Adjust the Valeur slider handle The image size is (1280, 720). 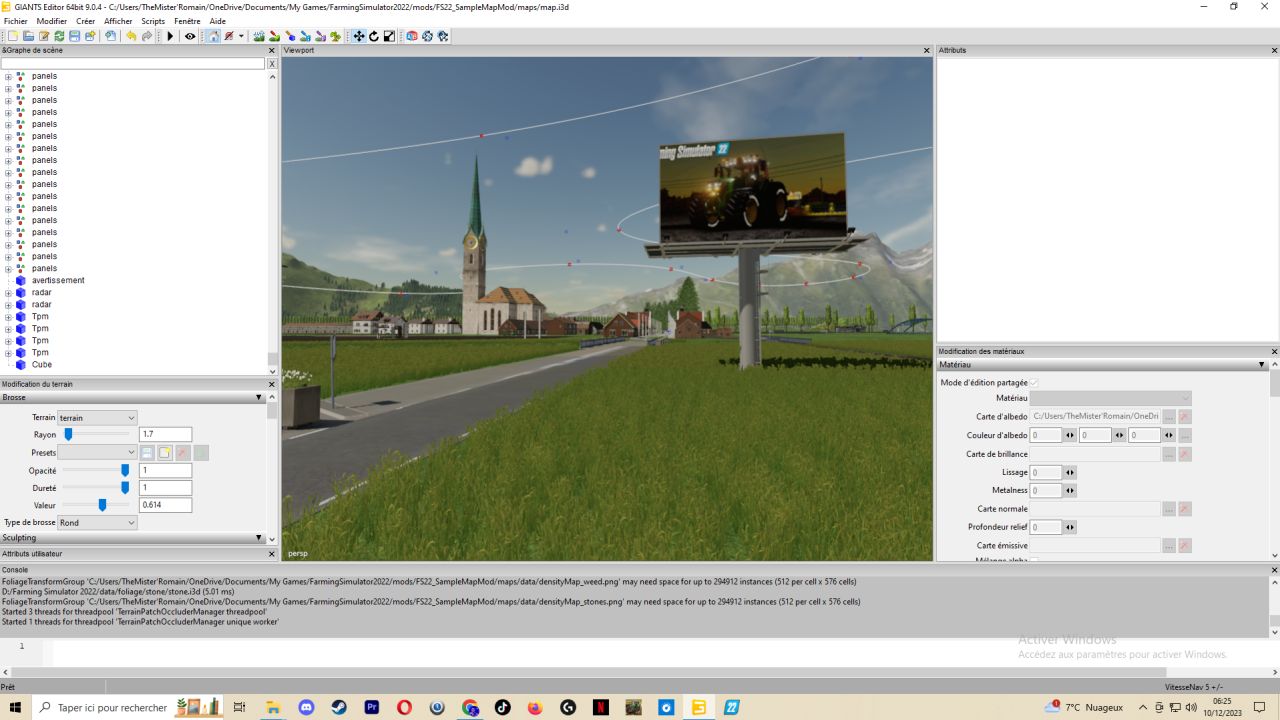point(102,505)
